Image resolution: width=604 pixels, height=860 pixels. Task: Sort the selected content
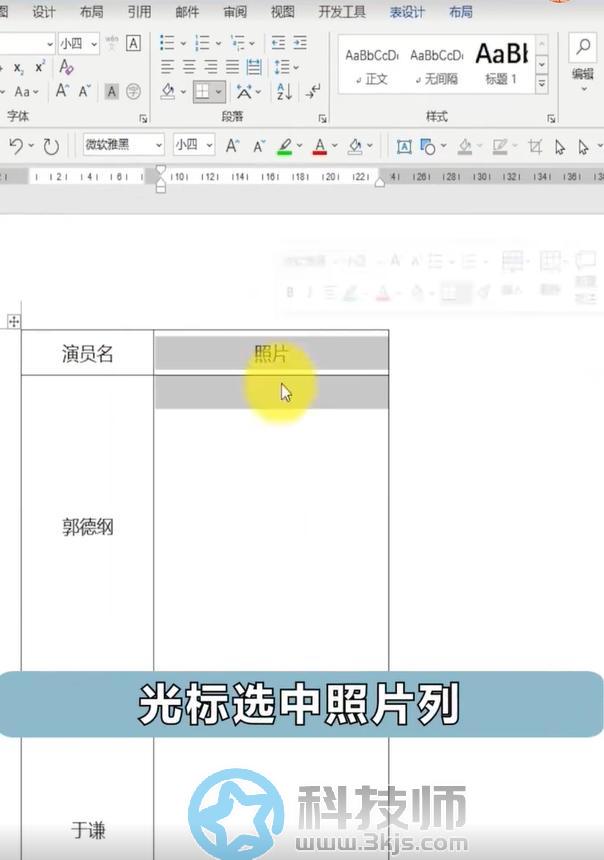(x=284, y=91)
